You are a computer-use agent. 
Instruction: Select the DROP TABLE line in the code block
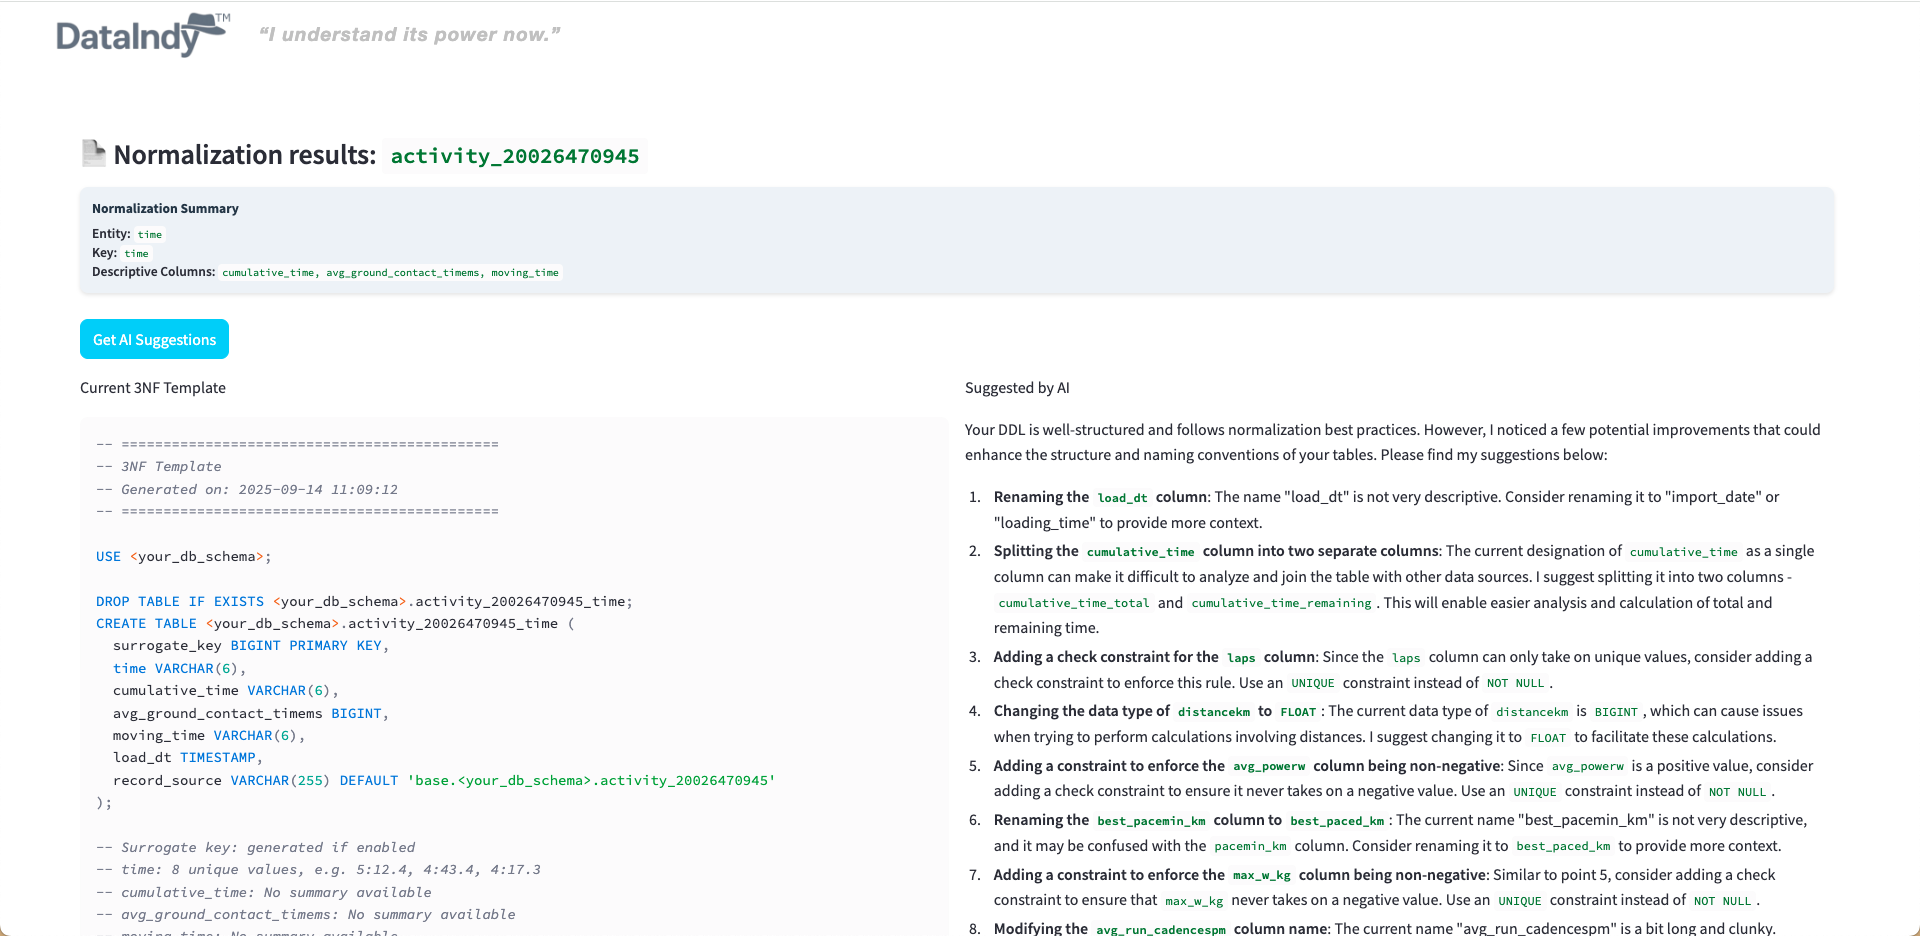[x=364, y=601]
